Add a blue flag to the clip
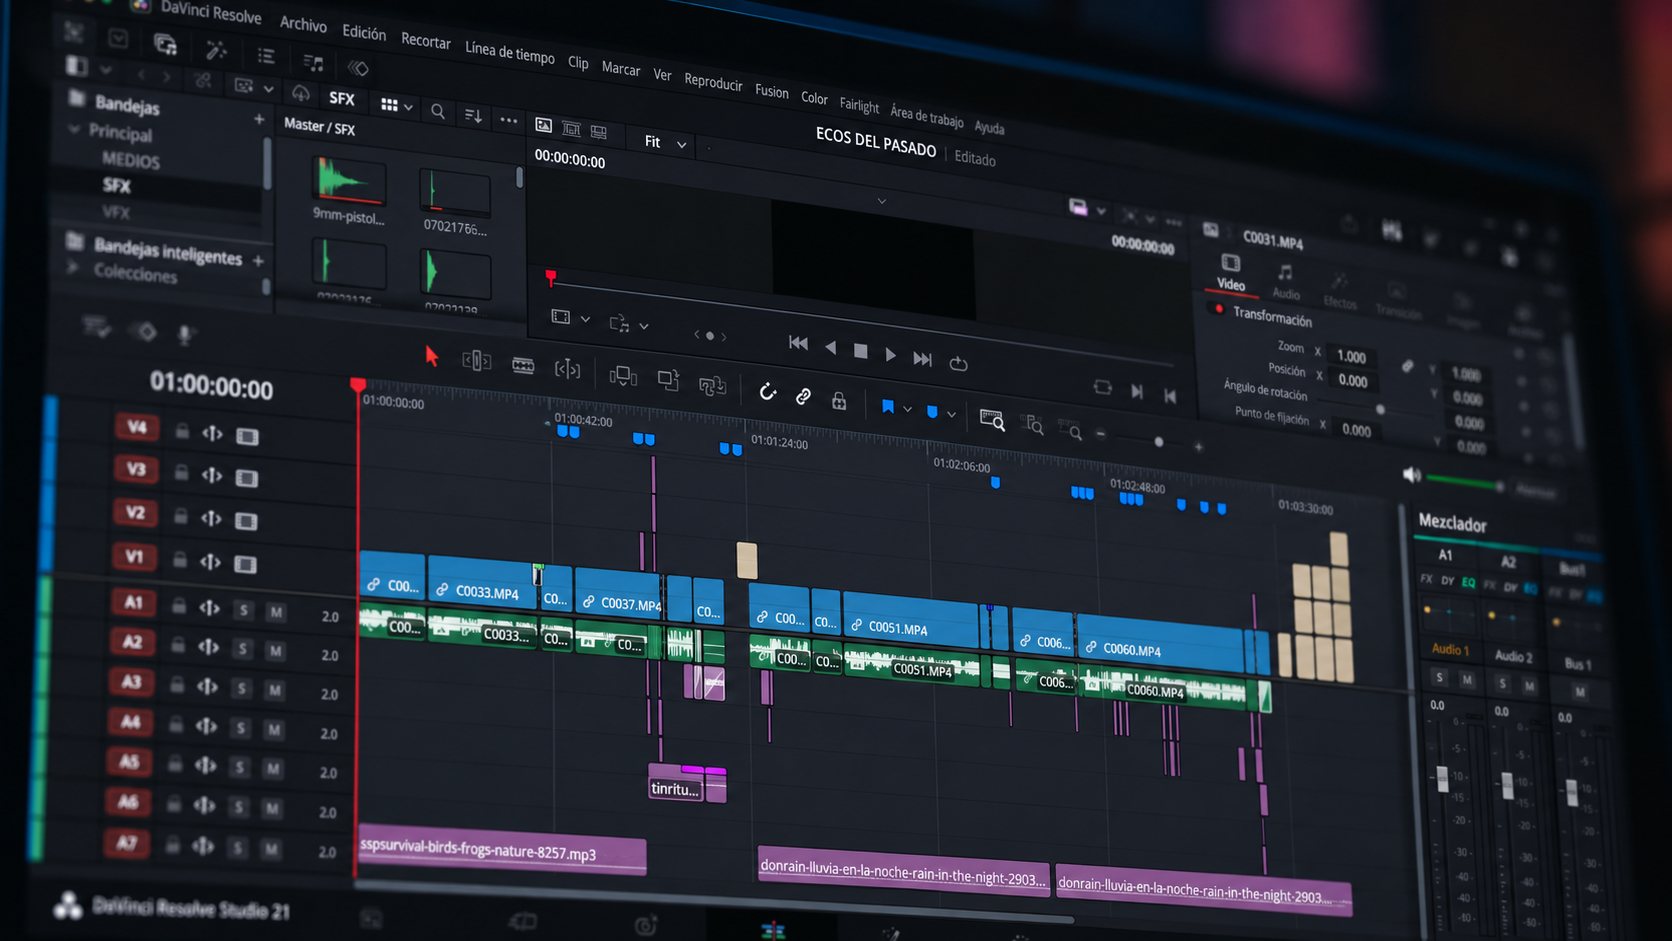Viewport: 1672px width, 941px height. coord(887,406)
